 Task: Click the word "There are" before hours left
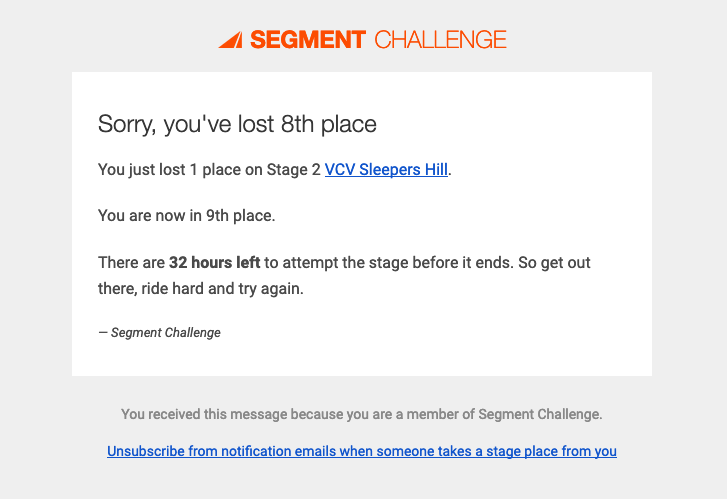tap(131, 262)
